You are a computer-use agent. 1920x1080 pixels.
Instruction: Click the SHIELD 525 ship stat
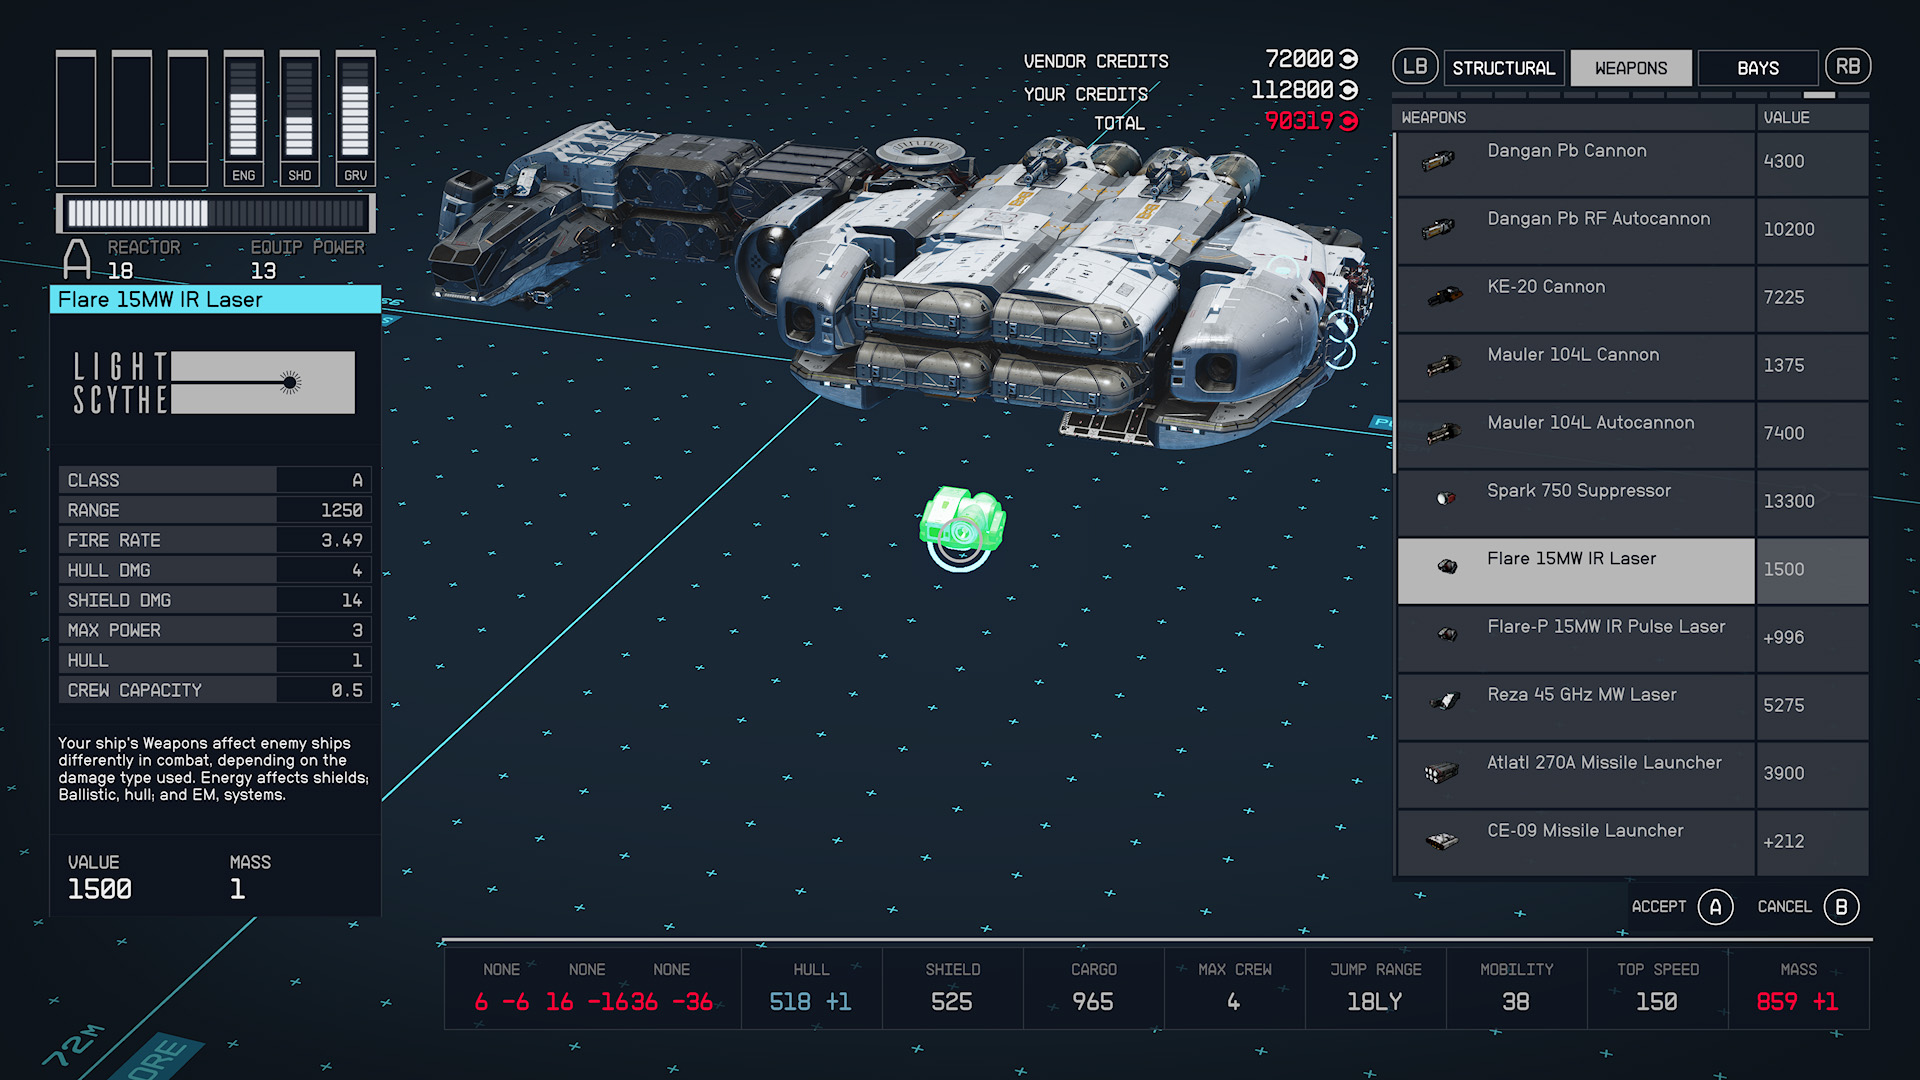click(952, 988)
